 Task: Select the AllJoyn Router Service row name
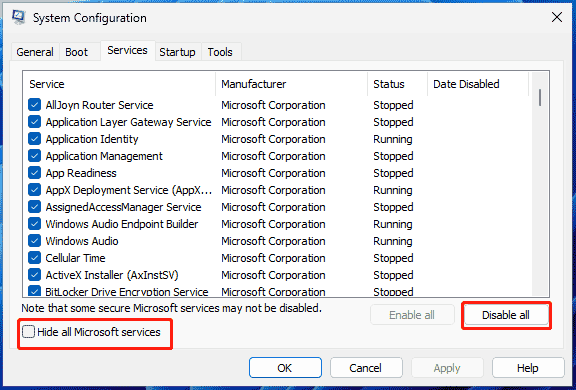click(x=99, y=105)
